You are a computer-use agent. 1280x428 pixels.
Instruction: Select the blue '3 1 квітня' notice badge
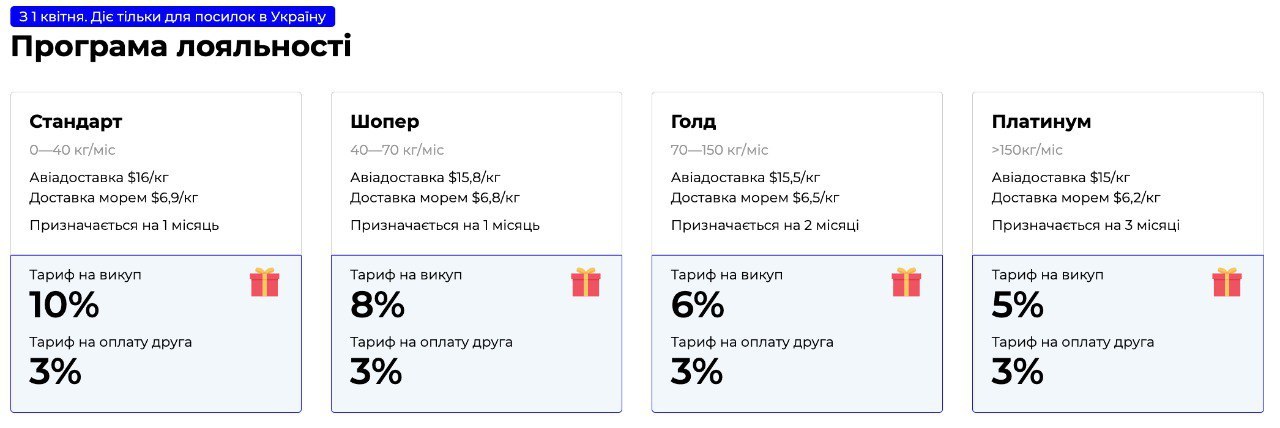(172, 16)
